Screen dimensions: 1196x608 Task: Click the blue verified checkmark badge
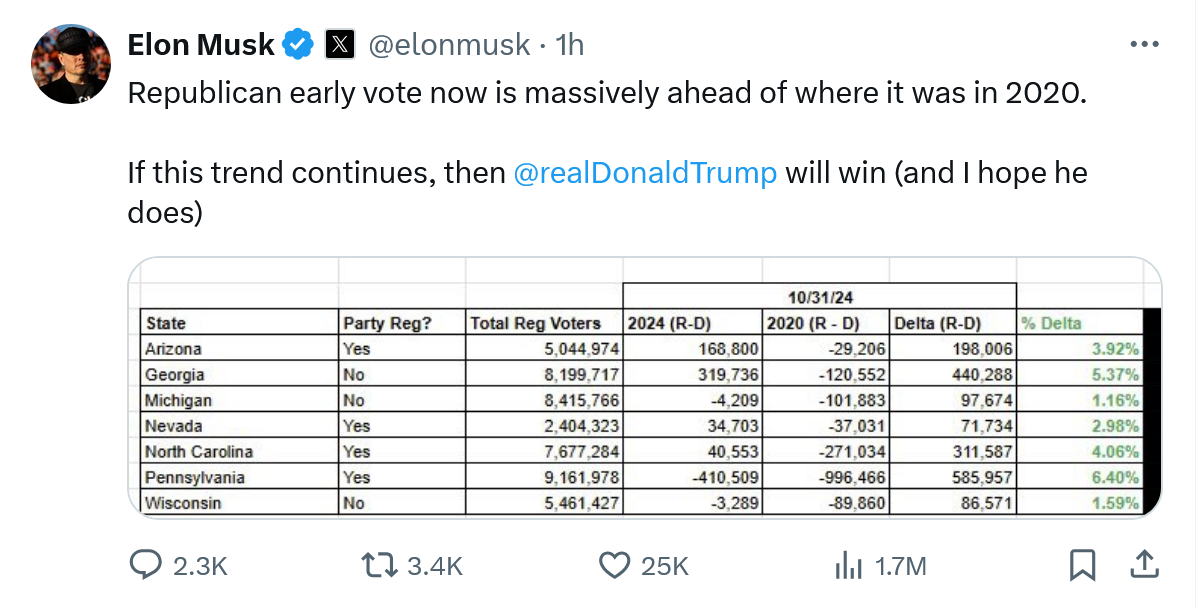point(298,45)
